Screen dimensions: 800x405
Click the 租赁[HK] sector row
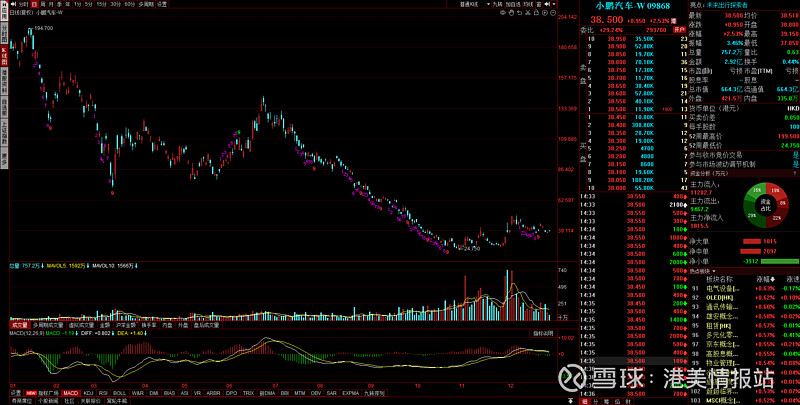pyautogui.click(x=744, y=325)
